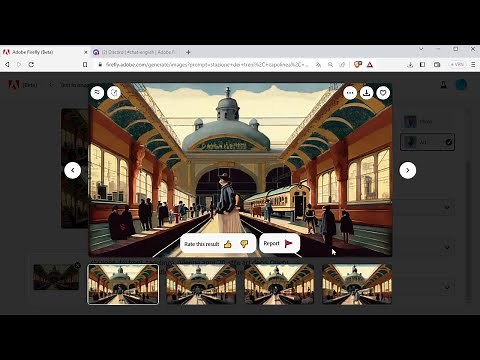
Task: Open the browser downloads icon
Action: [410, 65]
